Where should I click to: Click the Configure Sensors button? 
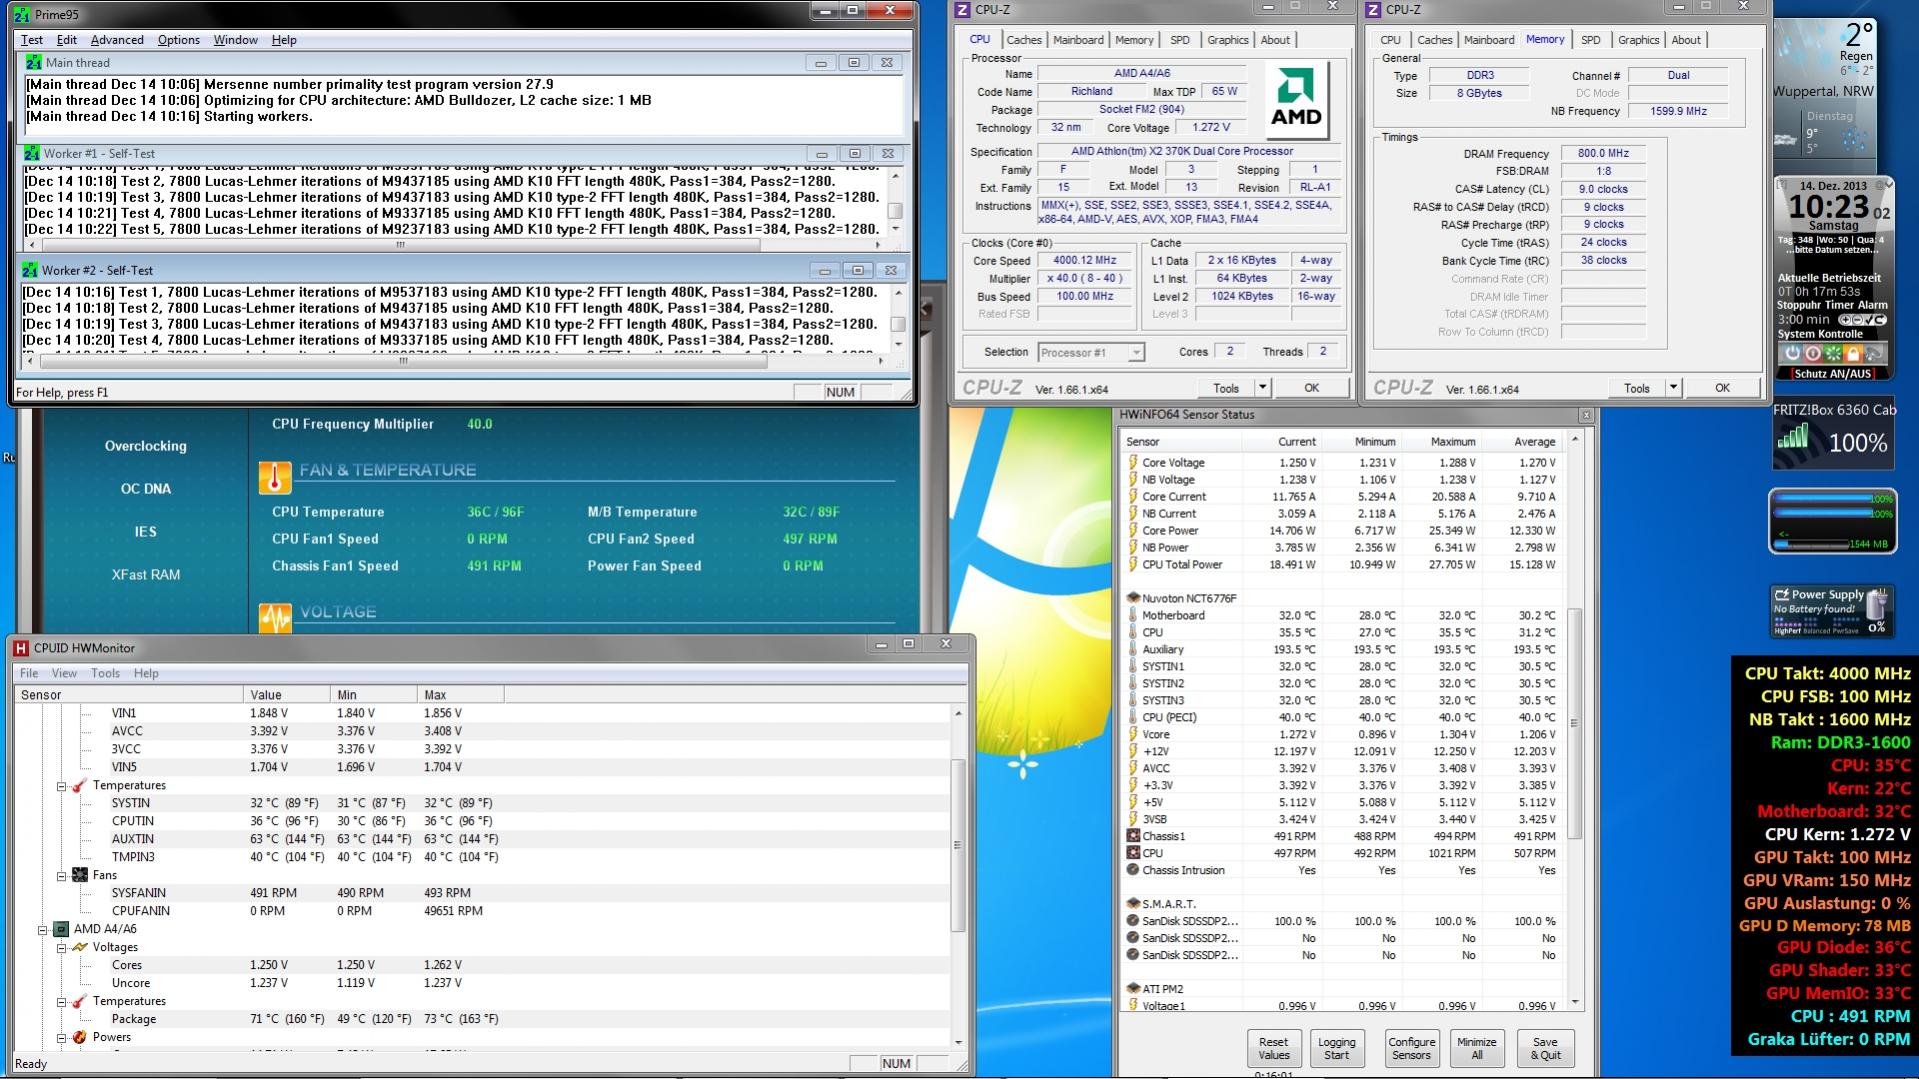[1411, 1048]
